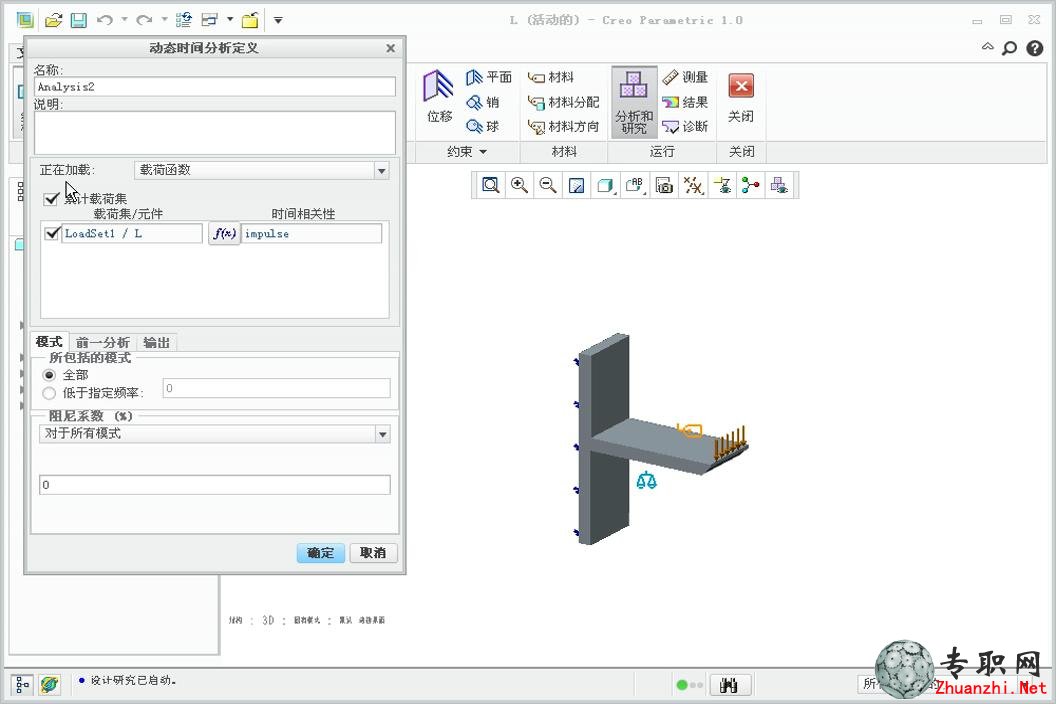Screen dimensions: 1056x704
Task: Undo the last action
Action: click(x=104, y=20)
